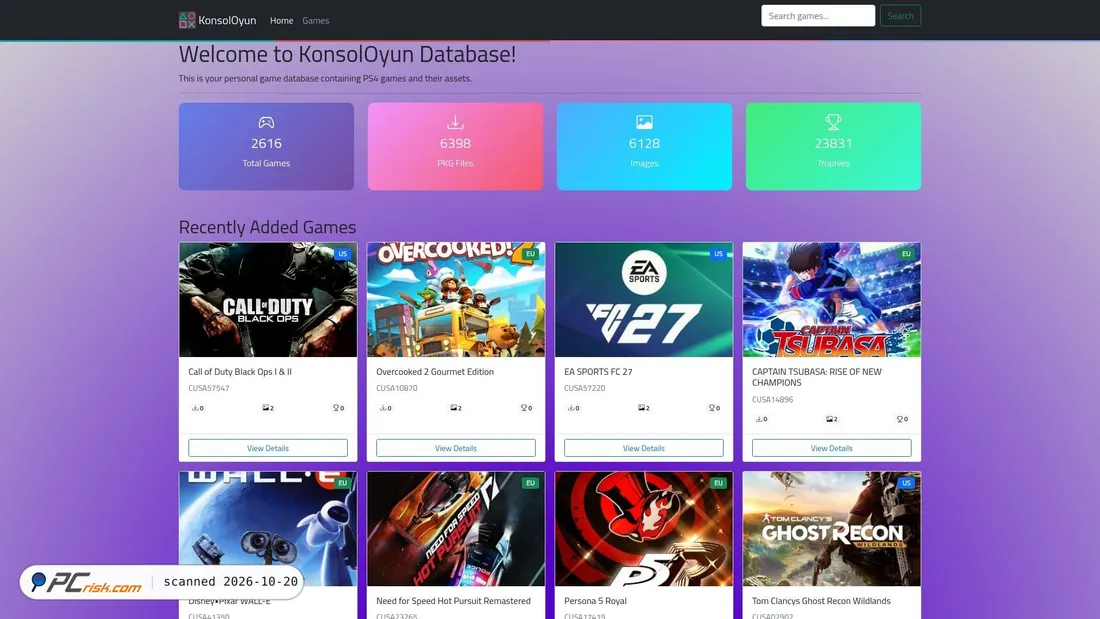Select the 6128 Images count
Screen dimensions: 1100x619
[x=644, y=143]
